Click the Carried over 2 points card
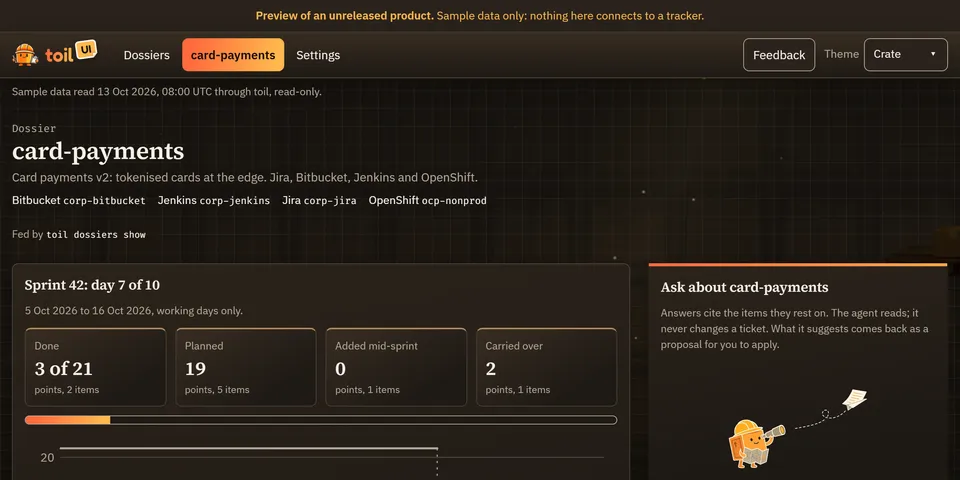The image size is (960, 480). point(547,367)
